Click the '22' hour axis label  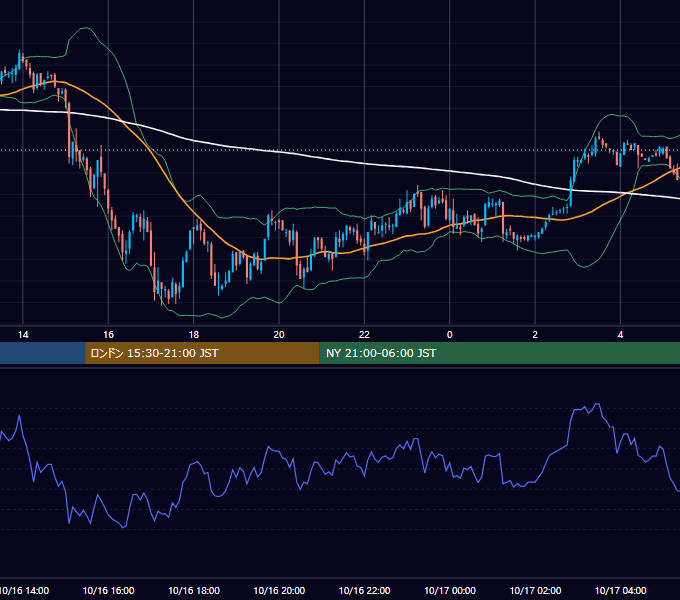(364, 335)
